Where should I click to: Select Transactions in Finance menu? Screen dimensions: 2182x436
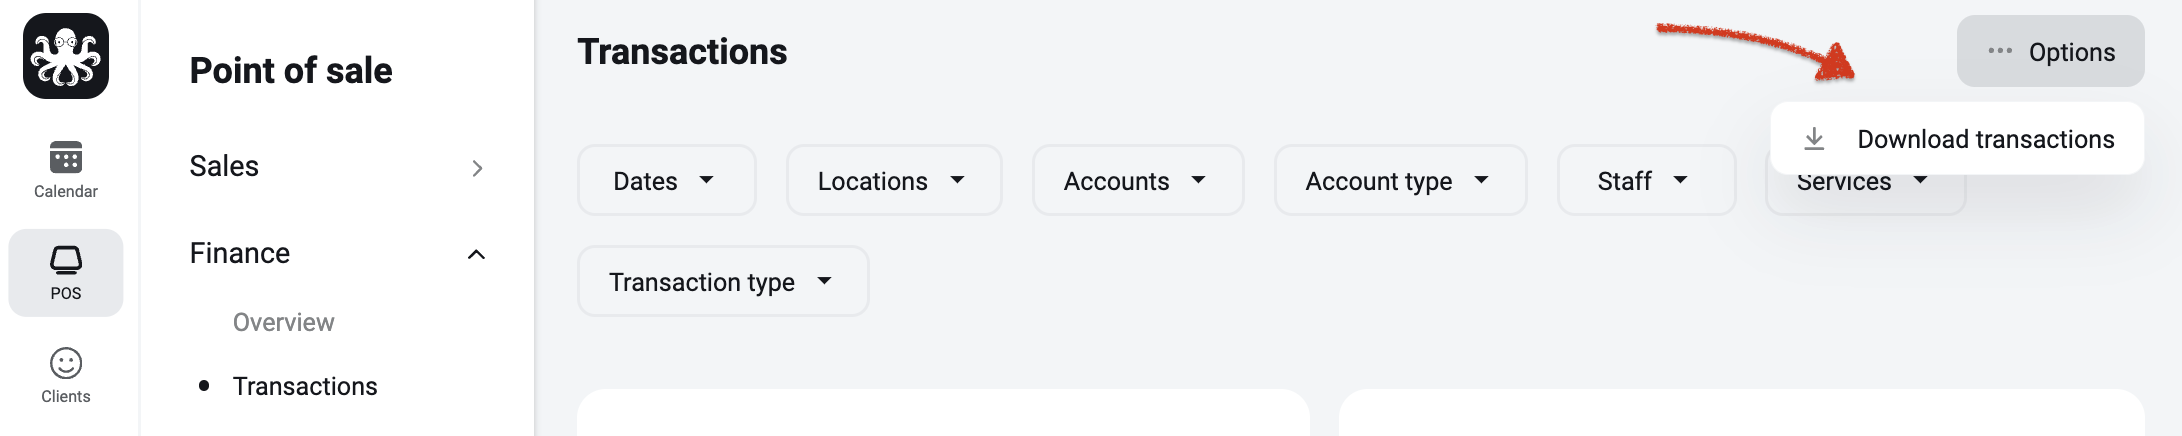[x=305, y=386]
